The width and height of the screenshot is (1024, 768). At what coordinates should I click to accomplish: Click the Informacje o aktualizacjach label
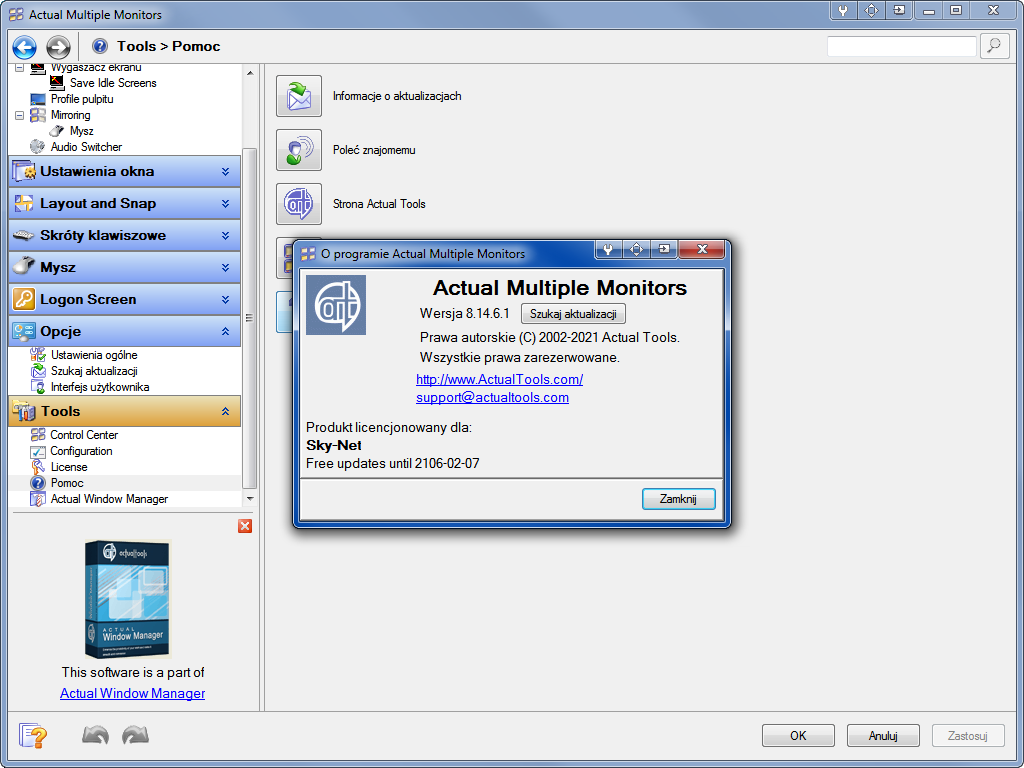pyautogui.click(x=397, y=96)
